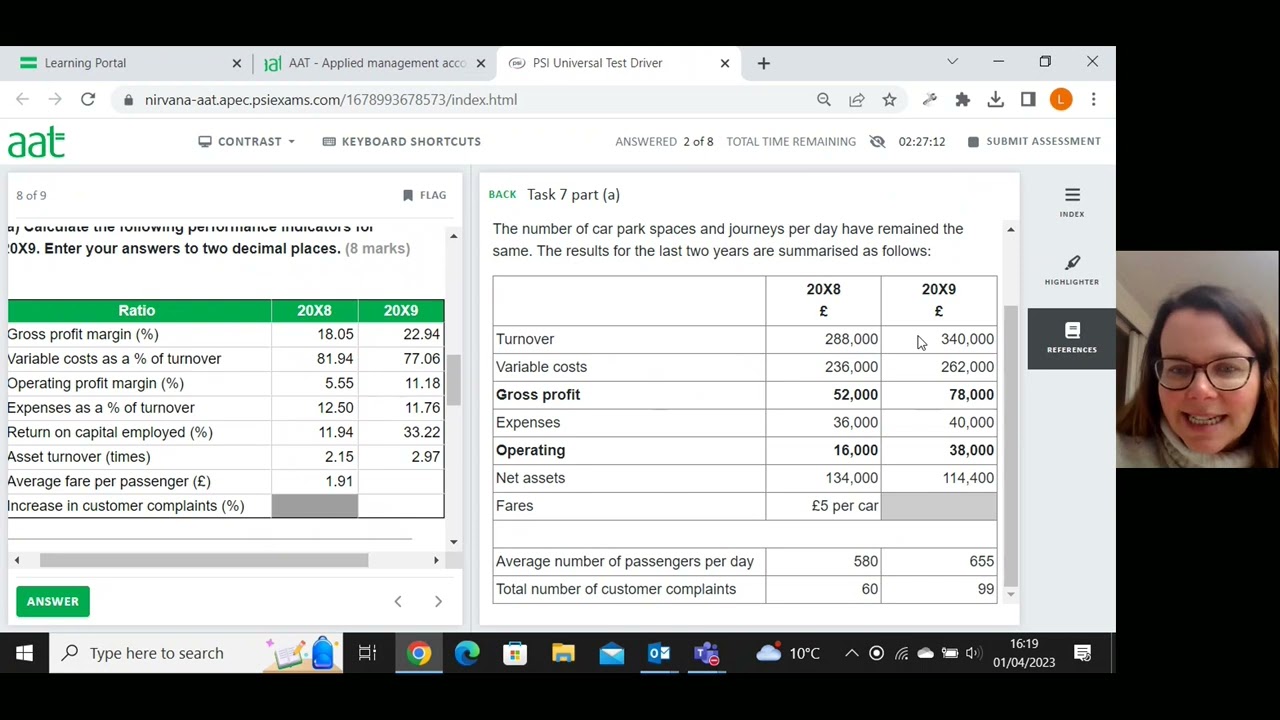This screenshot has width=1280, height=720.
Task: Click the horizontal scrollbar left arrow
Action: (x=17, y=560)
